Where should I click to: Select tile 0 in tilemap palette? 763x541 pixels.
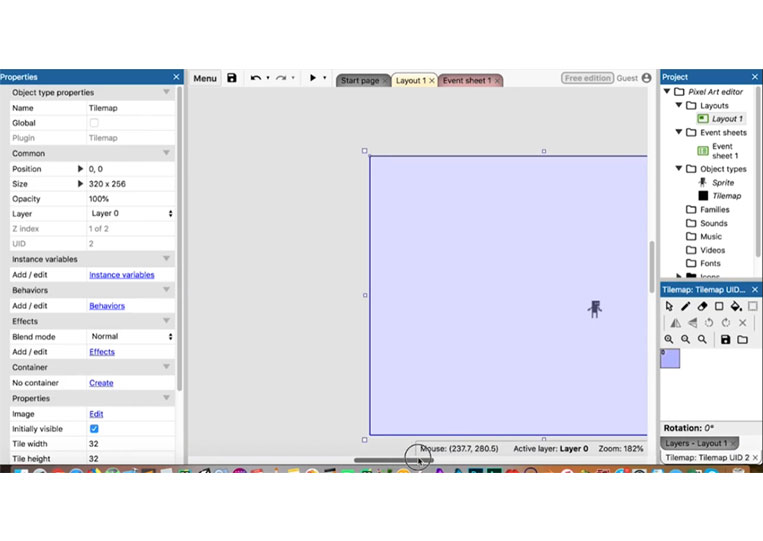coord(670,358)
